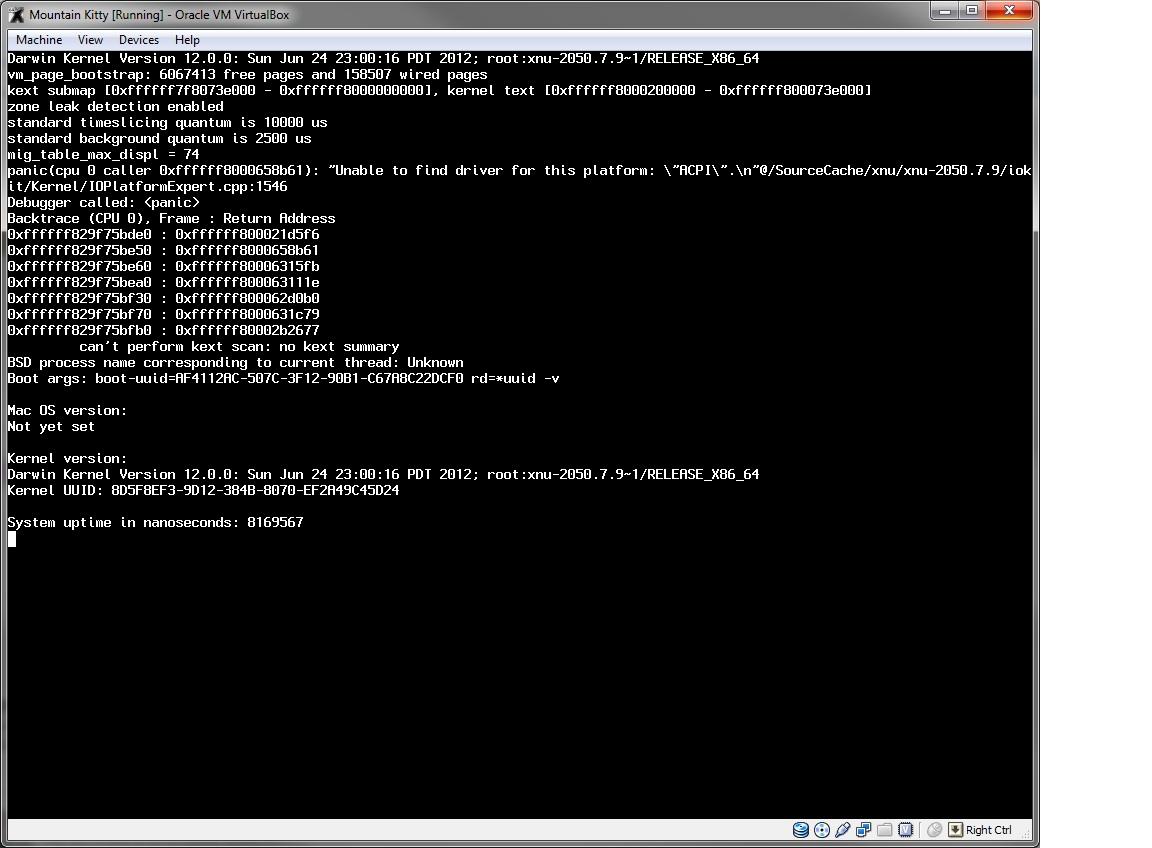Image resolution: width=1152 pixels, height=848 pixels.
Task: Click the 'zone leak detection enabled' line
Action: tap(115, 107)
